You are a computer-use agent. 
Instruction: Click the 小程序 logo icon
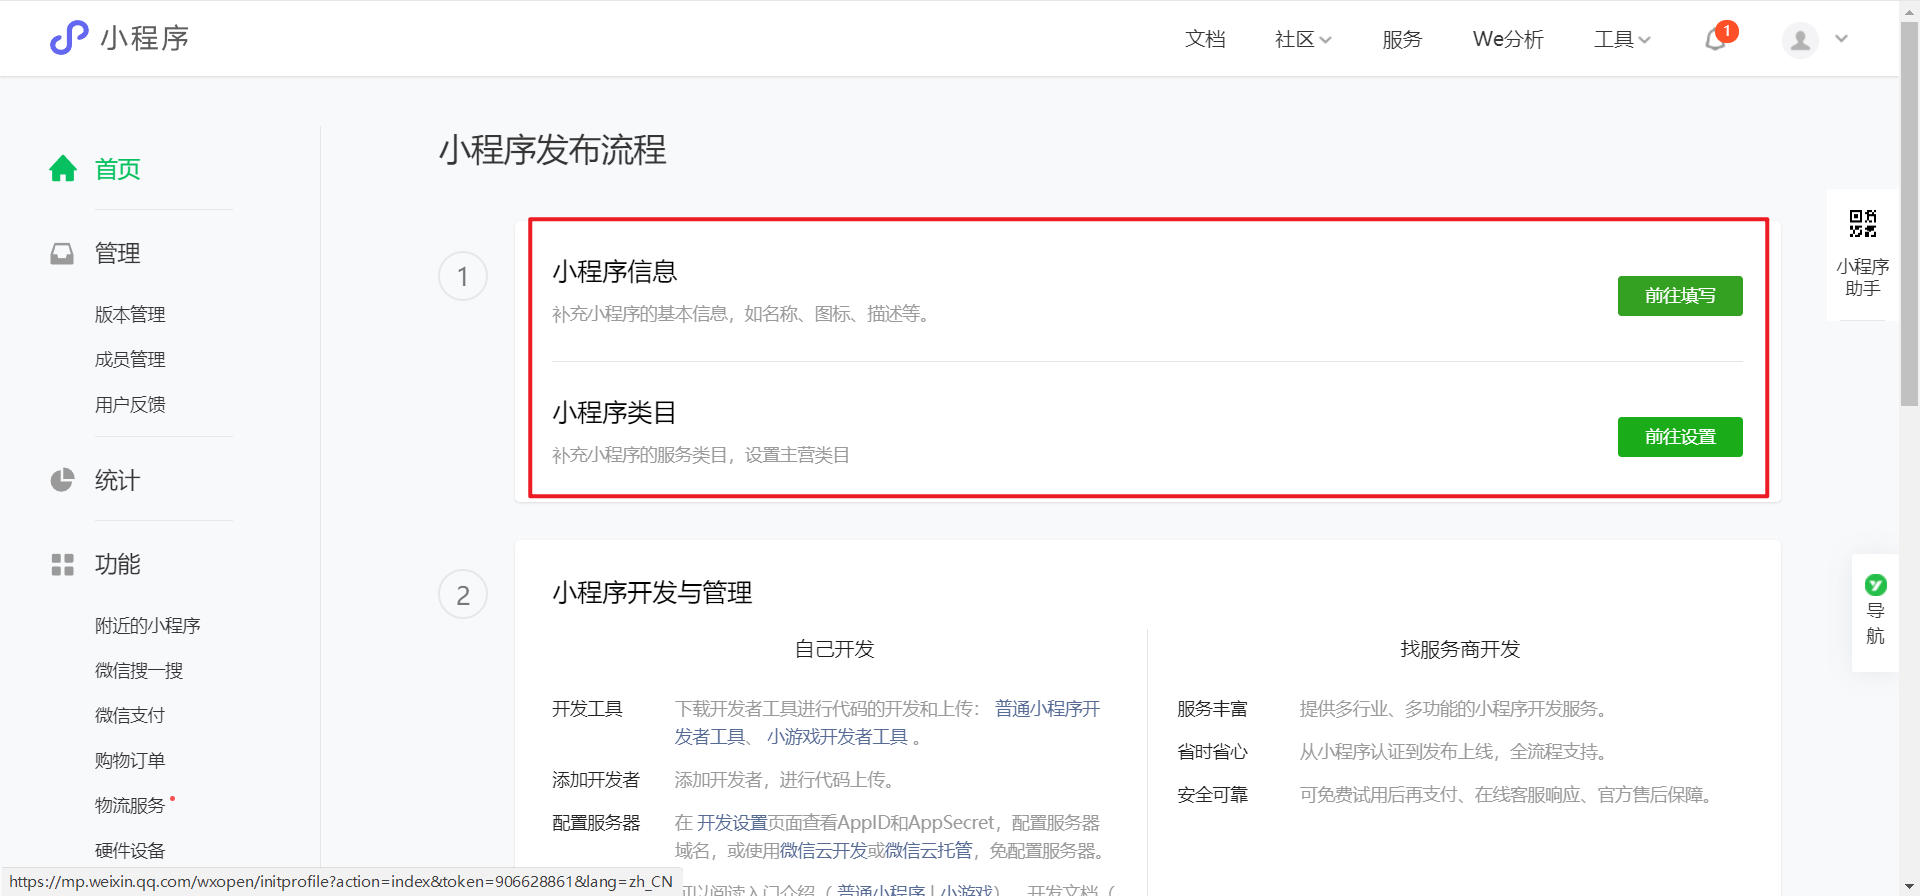tap(69, 38)
